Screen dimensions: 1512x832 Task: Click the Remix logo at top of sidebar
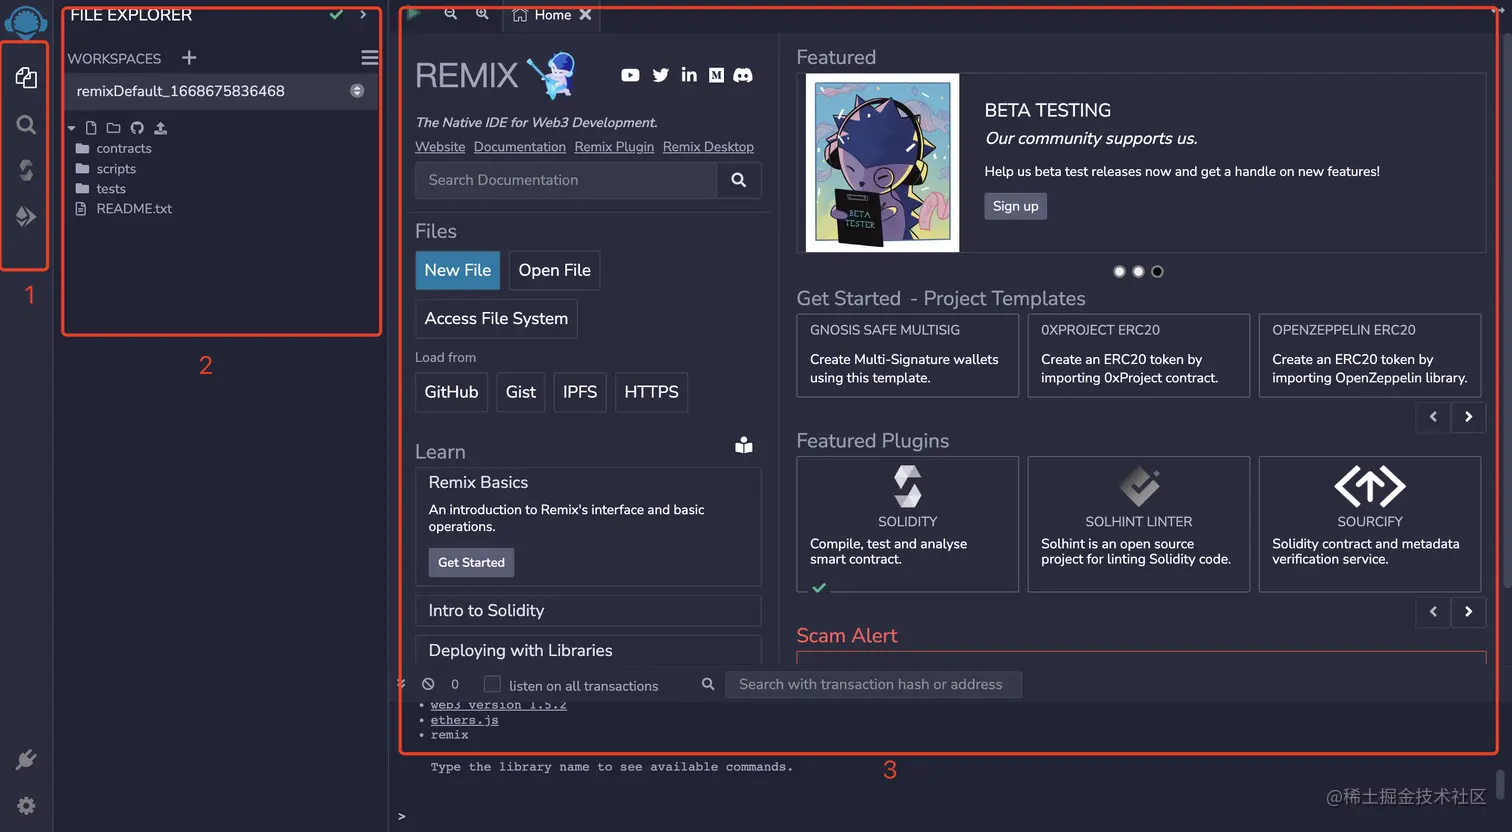pos(26,20)
